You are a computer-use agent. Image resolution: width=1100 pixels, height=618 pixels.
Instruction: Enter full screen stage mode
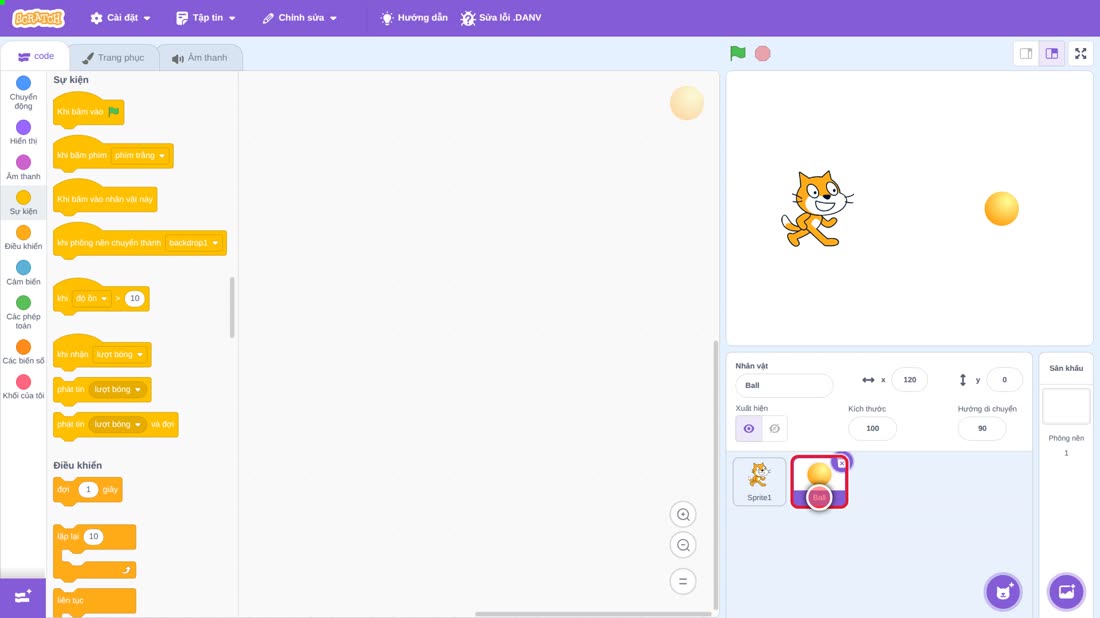pos(1080,53)
